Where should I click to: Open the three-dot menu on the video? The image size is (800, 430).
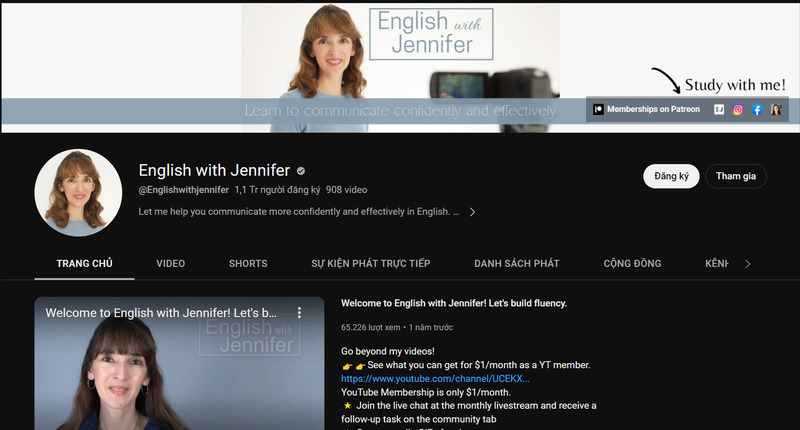pyautogui.click(x=299, y=312)
